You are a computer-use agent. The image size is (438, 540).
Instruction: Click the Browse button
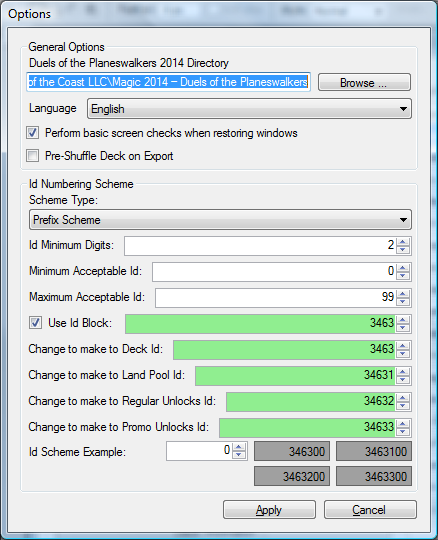coord(364,82)
